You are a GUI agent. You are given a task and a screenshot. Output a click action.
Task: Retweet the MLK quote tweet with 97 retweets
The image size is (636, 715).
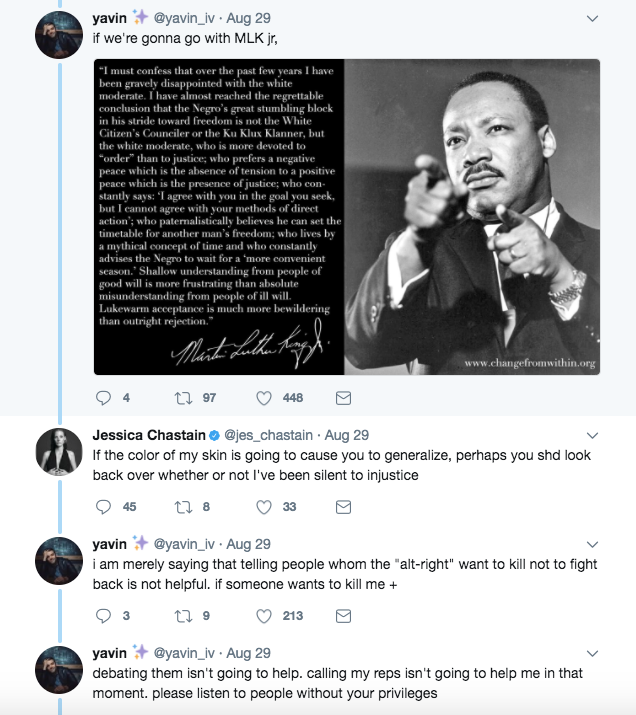(183, 398)
